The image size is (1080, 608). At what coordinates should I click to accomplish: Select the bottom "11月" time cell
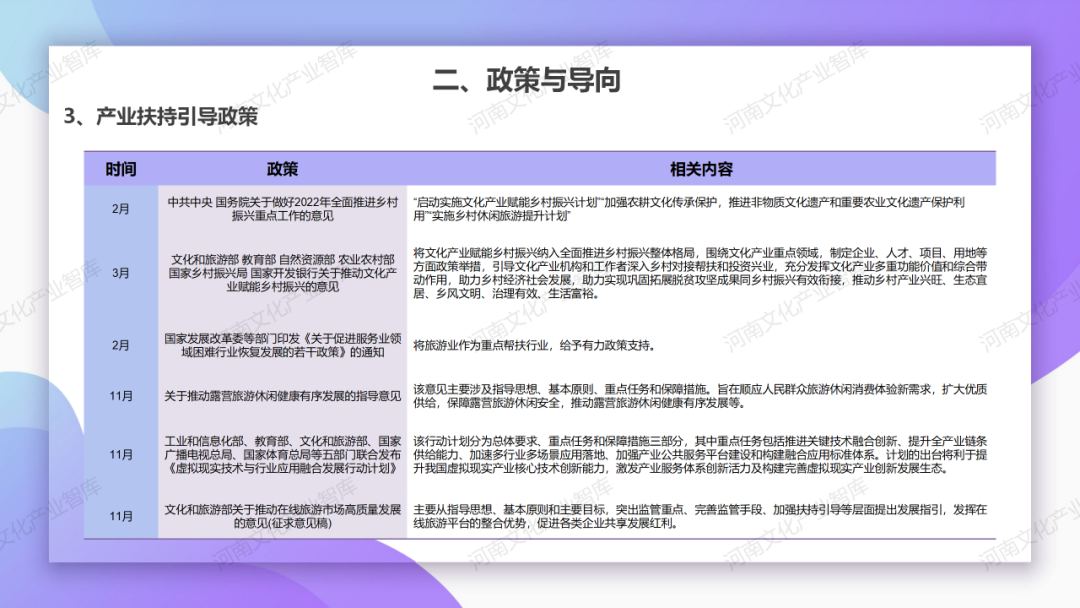tap(122, 516)
